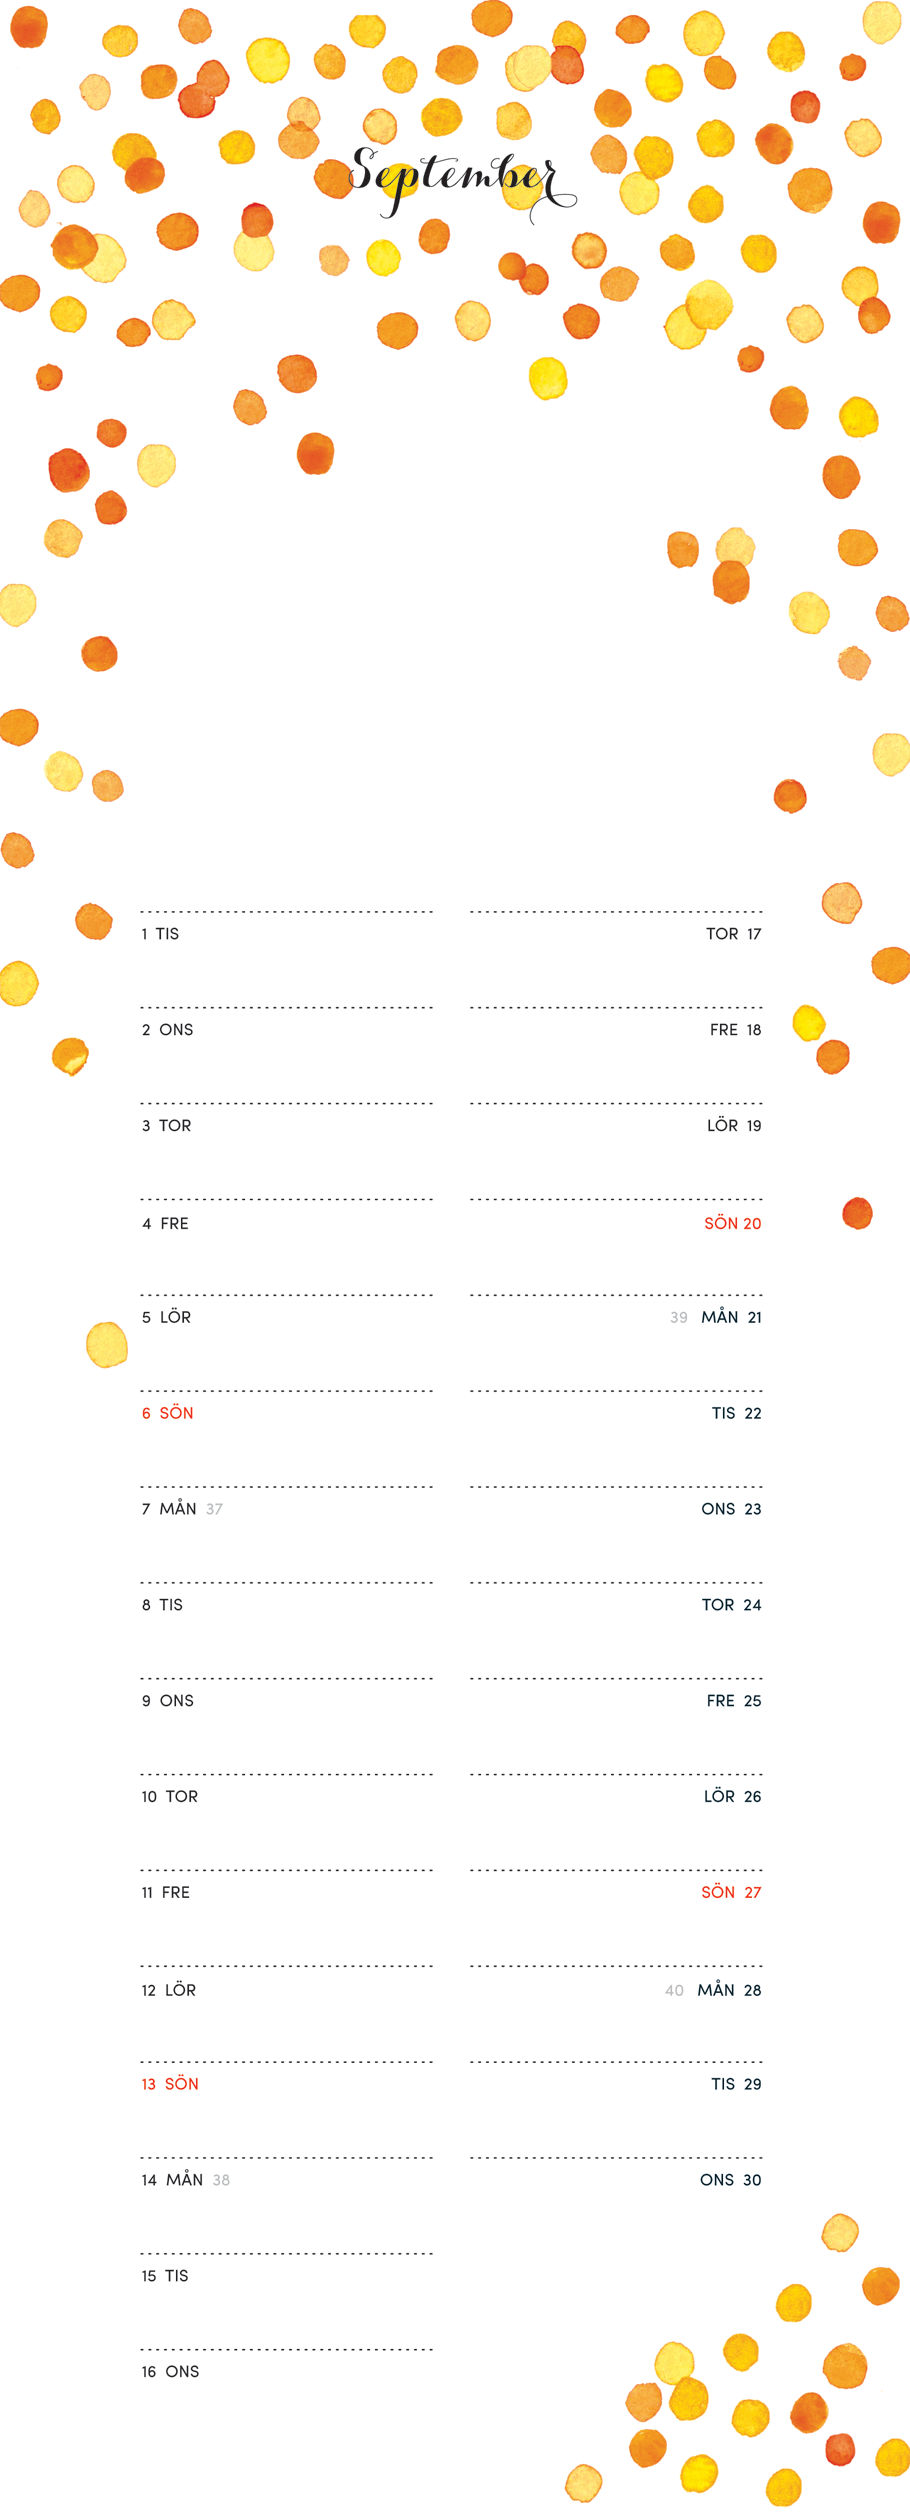Select the 8 TIS date entry
This screenshot has width=910, height=2517.
point(162,1605)
